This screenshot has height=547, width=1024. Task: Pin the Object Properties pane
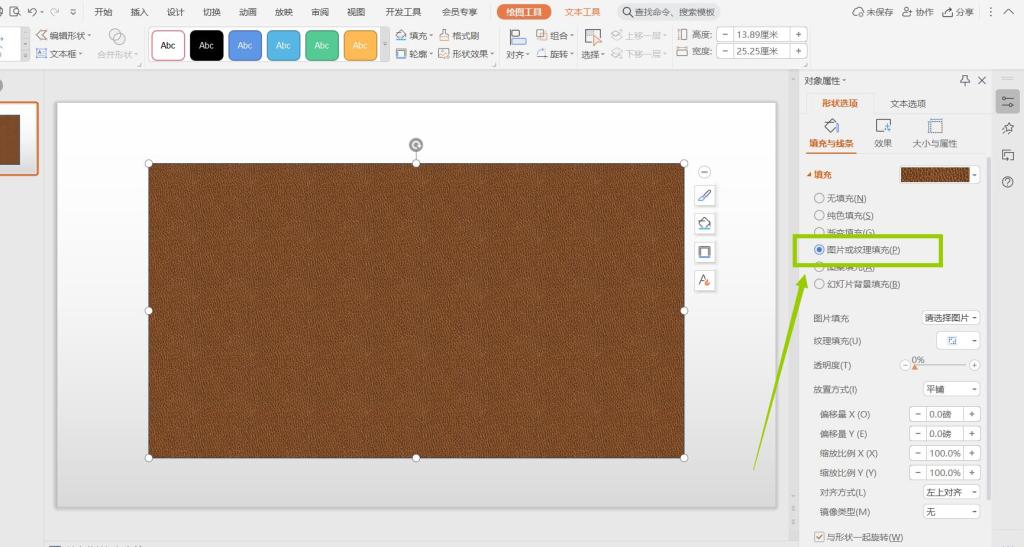(x=965, y=80)
